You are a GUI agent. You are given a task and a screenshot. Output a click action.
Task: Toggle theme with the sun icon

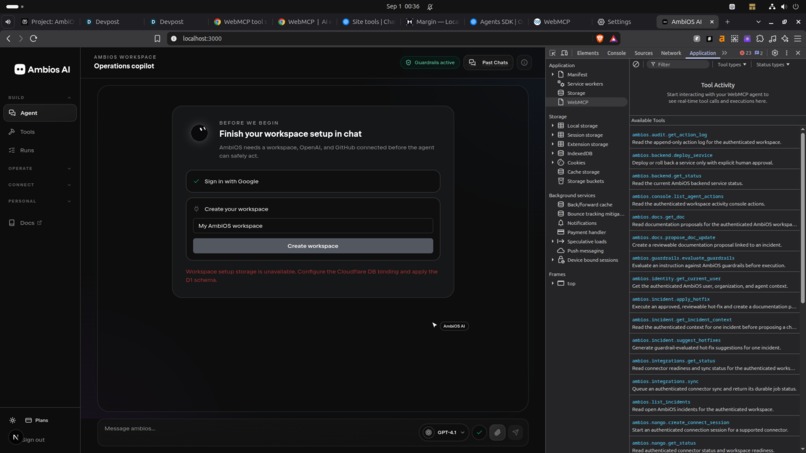(12, 420)
